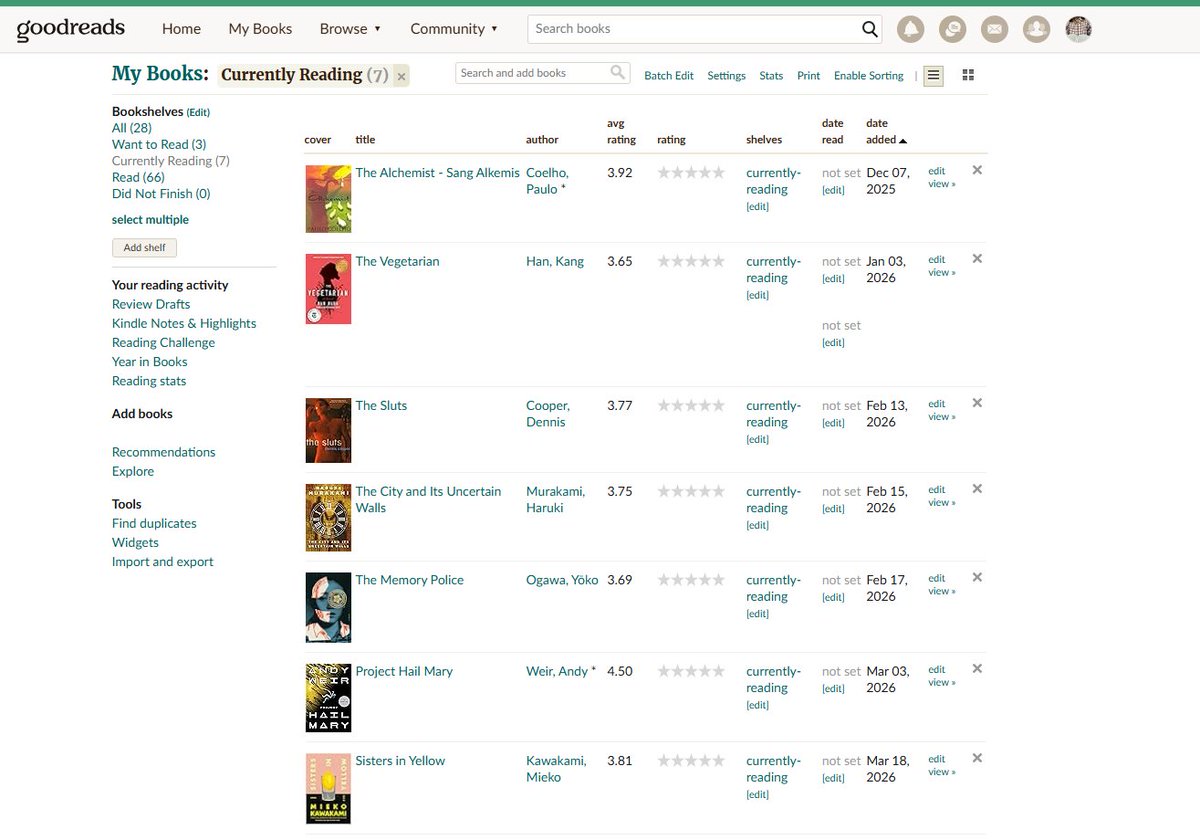Open author Kawakami, Mieko
Screen dimensions: 1200x840
(x=556, y=768)
